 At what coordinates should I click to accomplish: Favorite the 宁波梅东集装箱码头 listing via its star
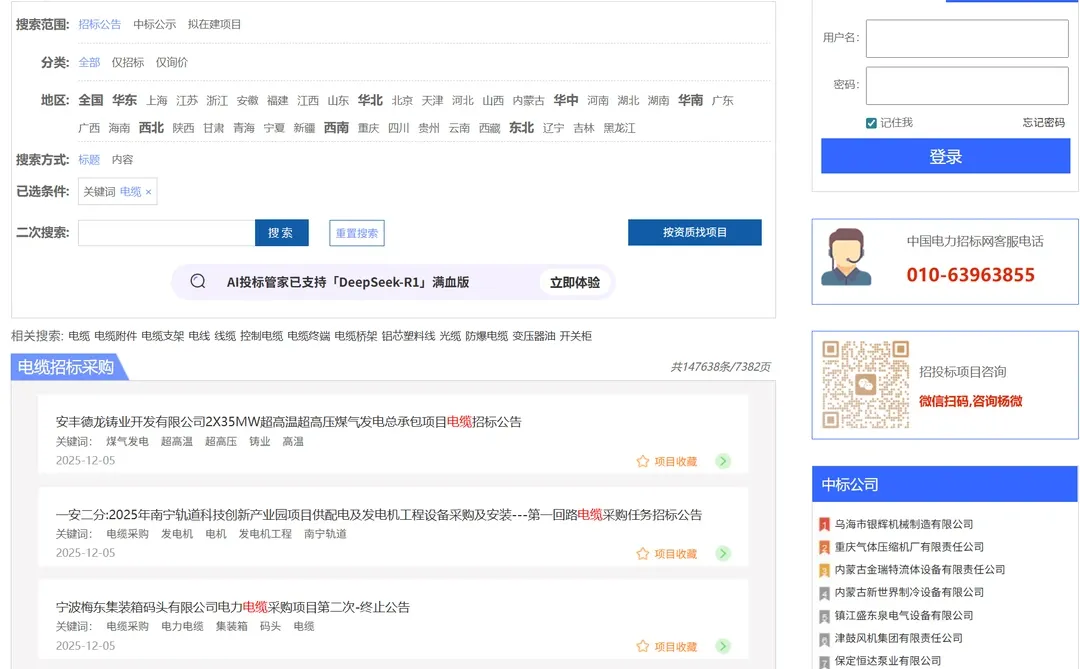click(641, 645)
